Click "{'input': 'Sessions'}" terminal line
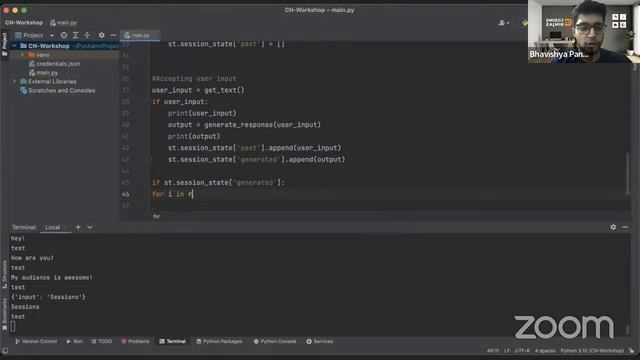Screen dimensions: 640x360 [48, 297]
